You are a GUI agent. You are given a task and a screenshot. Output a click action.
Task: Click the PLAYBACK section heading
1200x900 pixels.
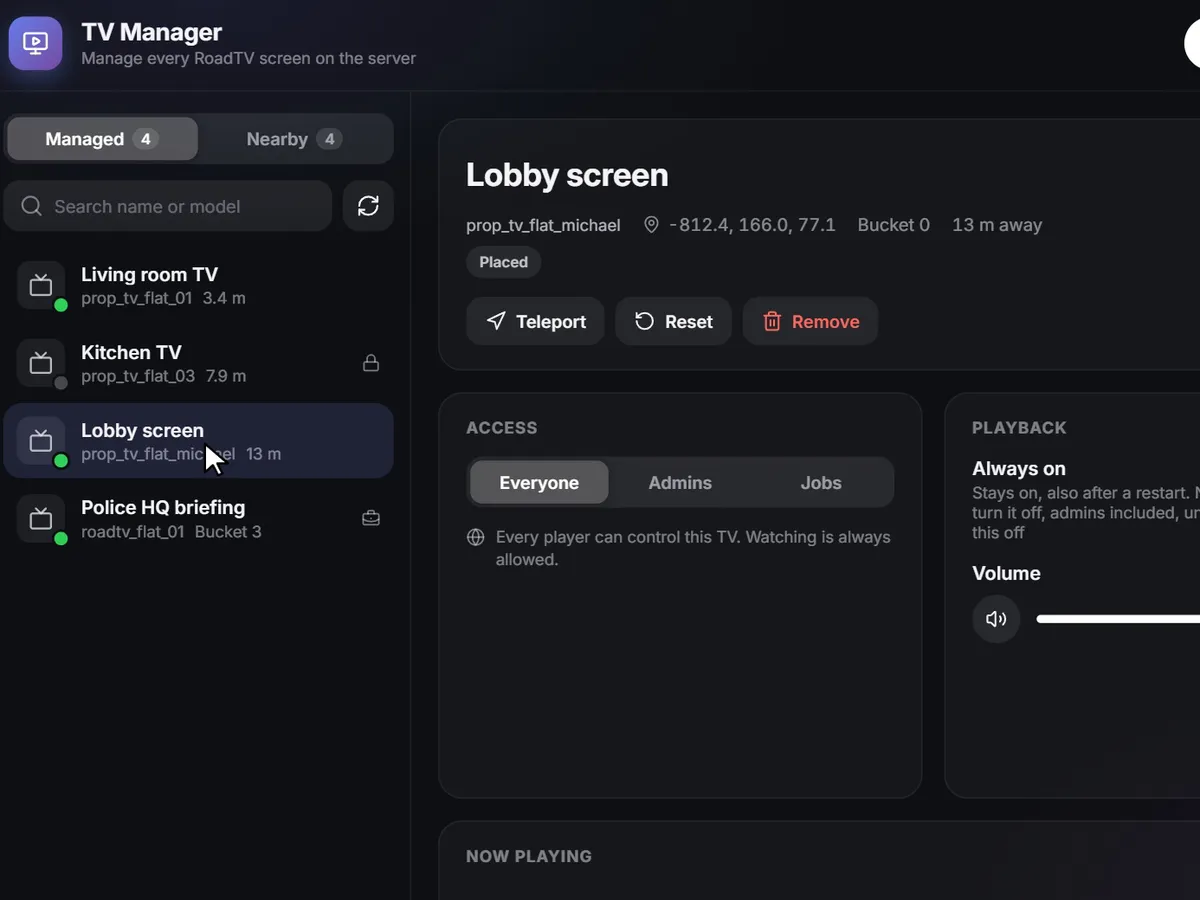1019,428
